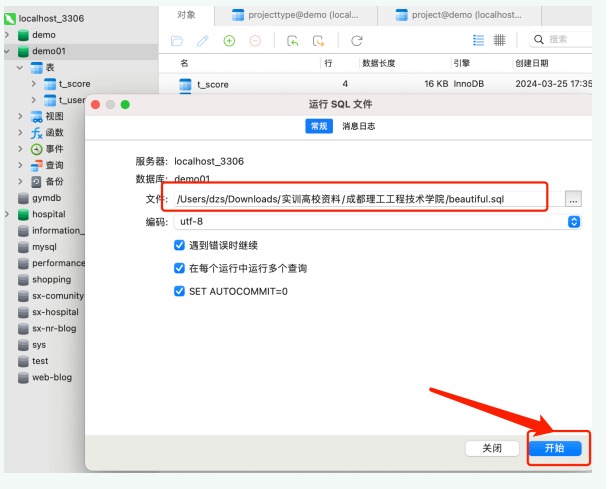Select the gymdb database
The width and height of the screenshot is (609, 489).
tap(46, 198)
